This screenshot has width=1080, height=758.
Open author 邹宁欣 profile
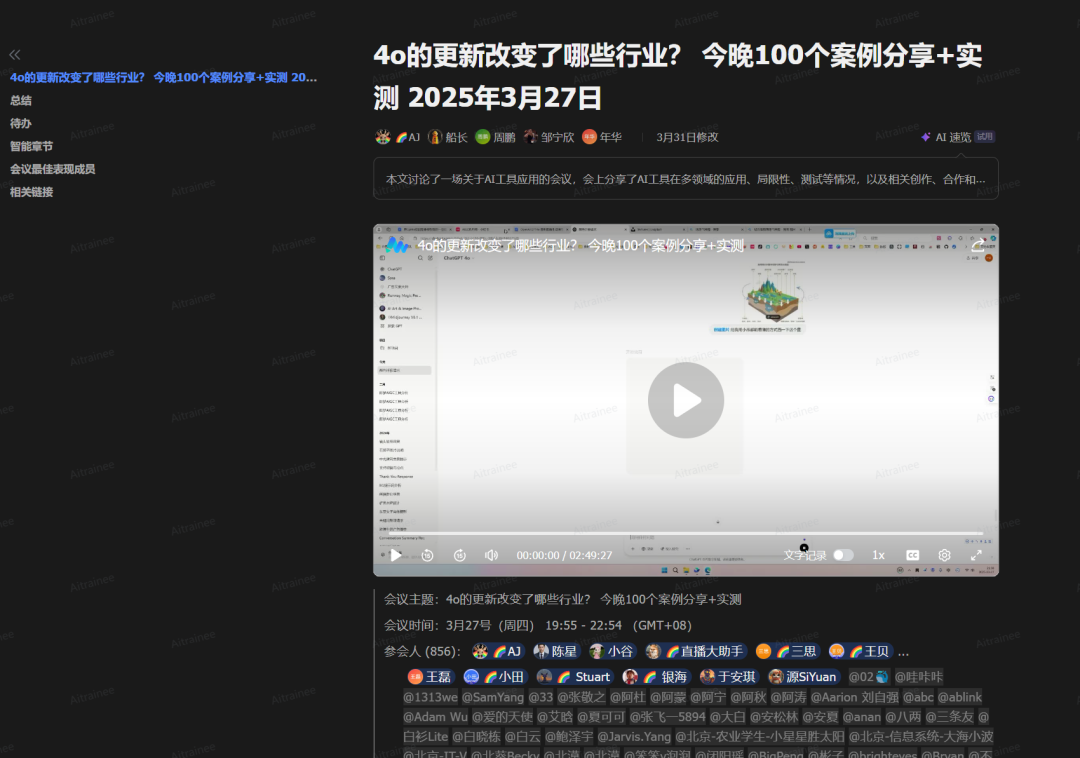tap(548, 137)
